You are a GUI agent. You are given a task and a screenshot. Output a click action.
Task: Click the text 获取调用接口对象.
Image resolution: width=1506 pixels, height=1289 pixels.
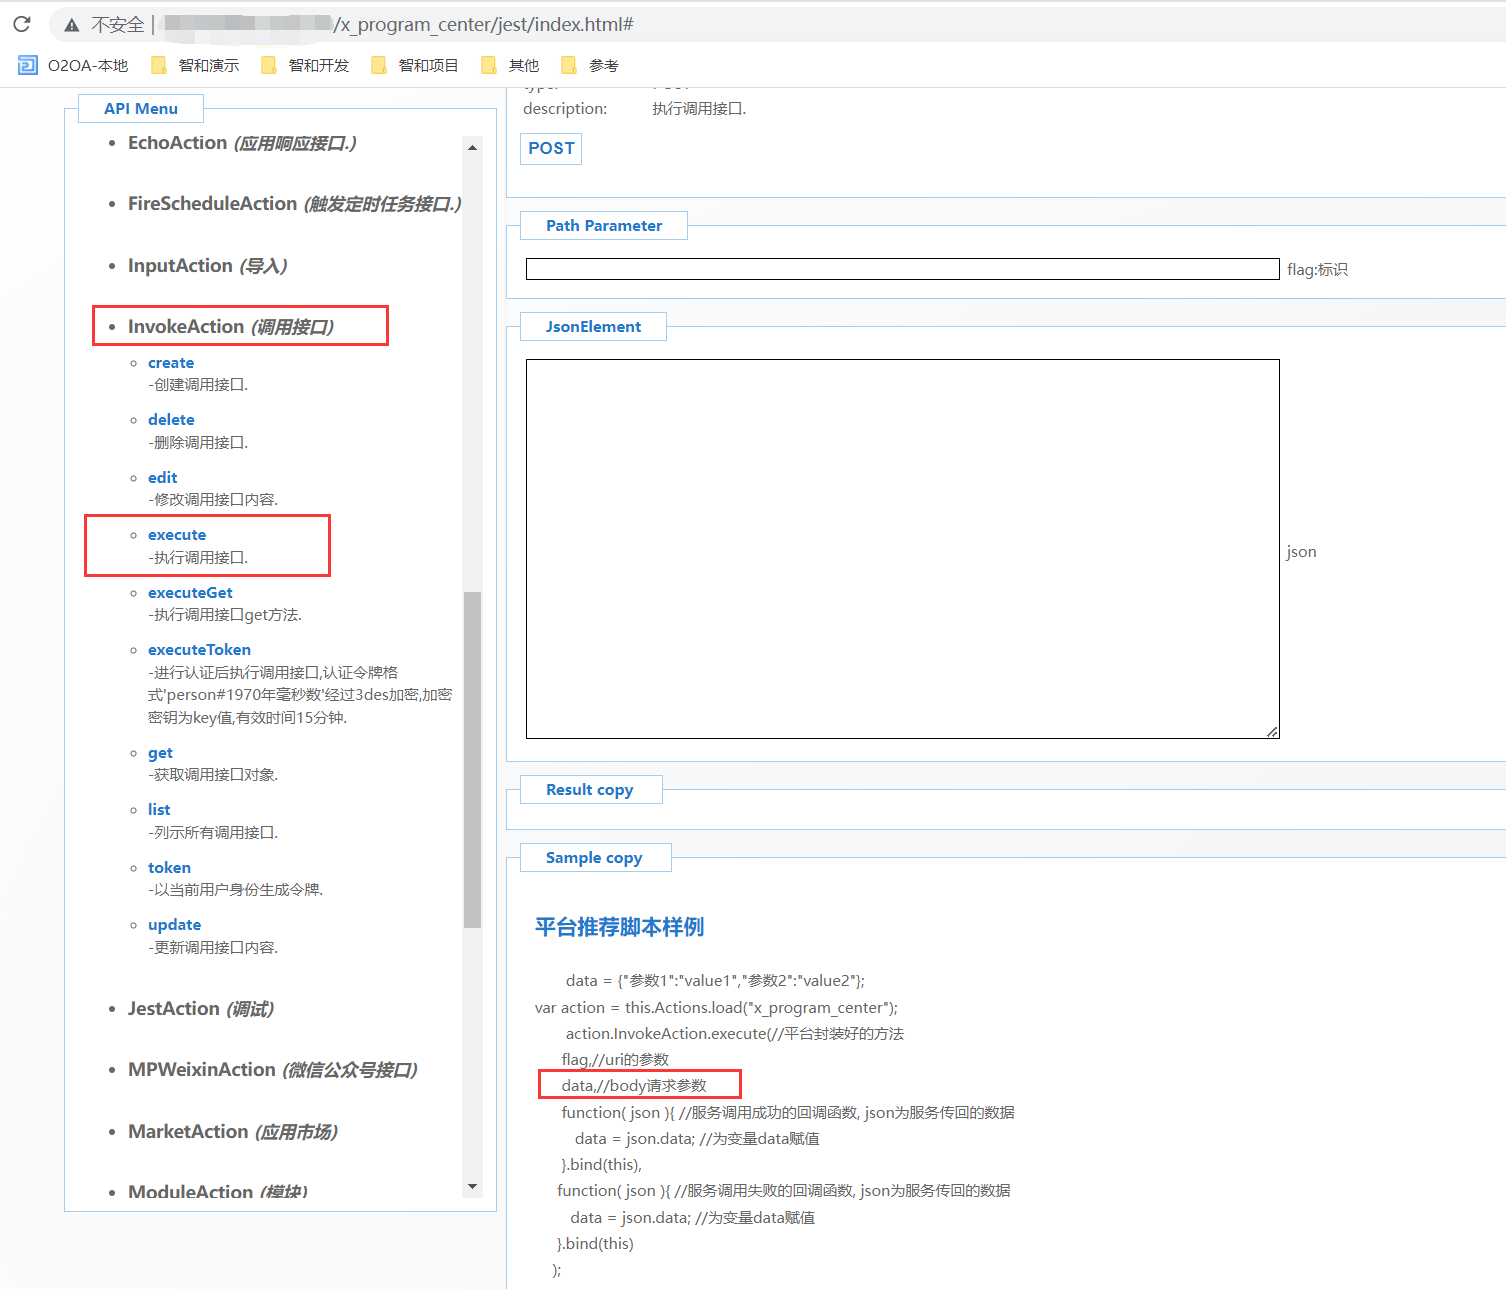(213, 775)
